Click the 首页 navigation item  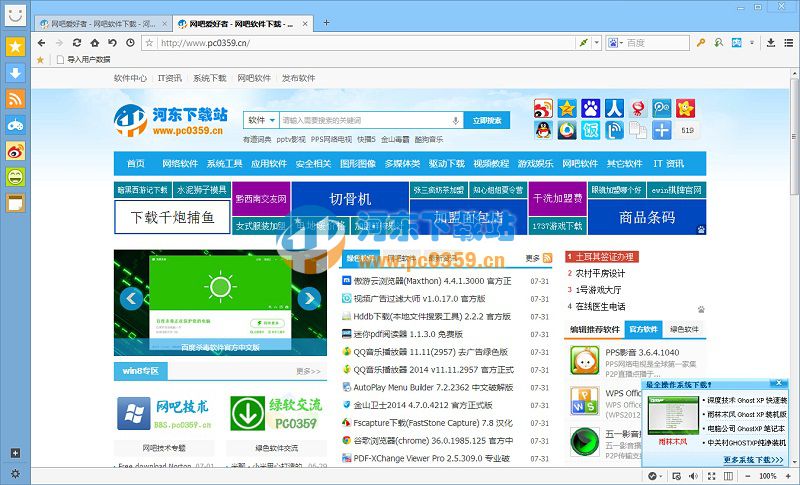pos(135,164)
